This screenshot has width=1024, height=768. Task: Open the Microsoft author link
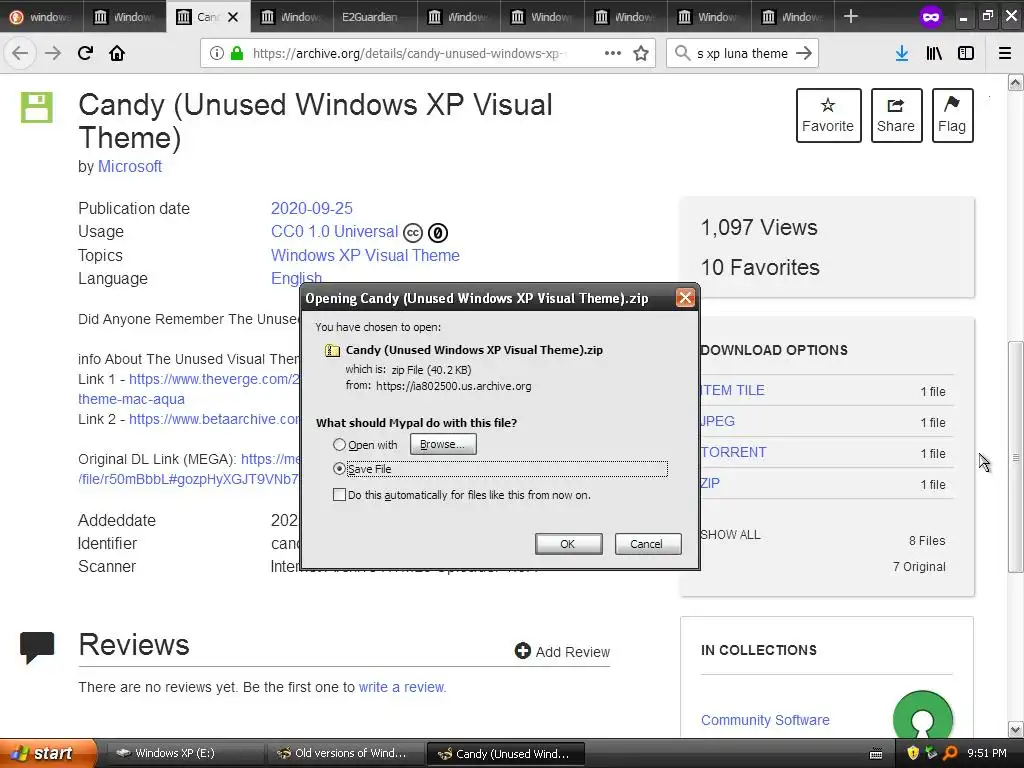click(130, 167)
